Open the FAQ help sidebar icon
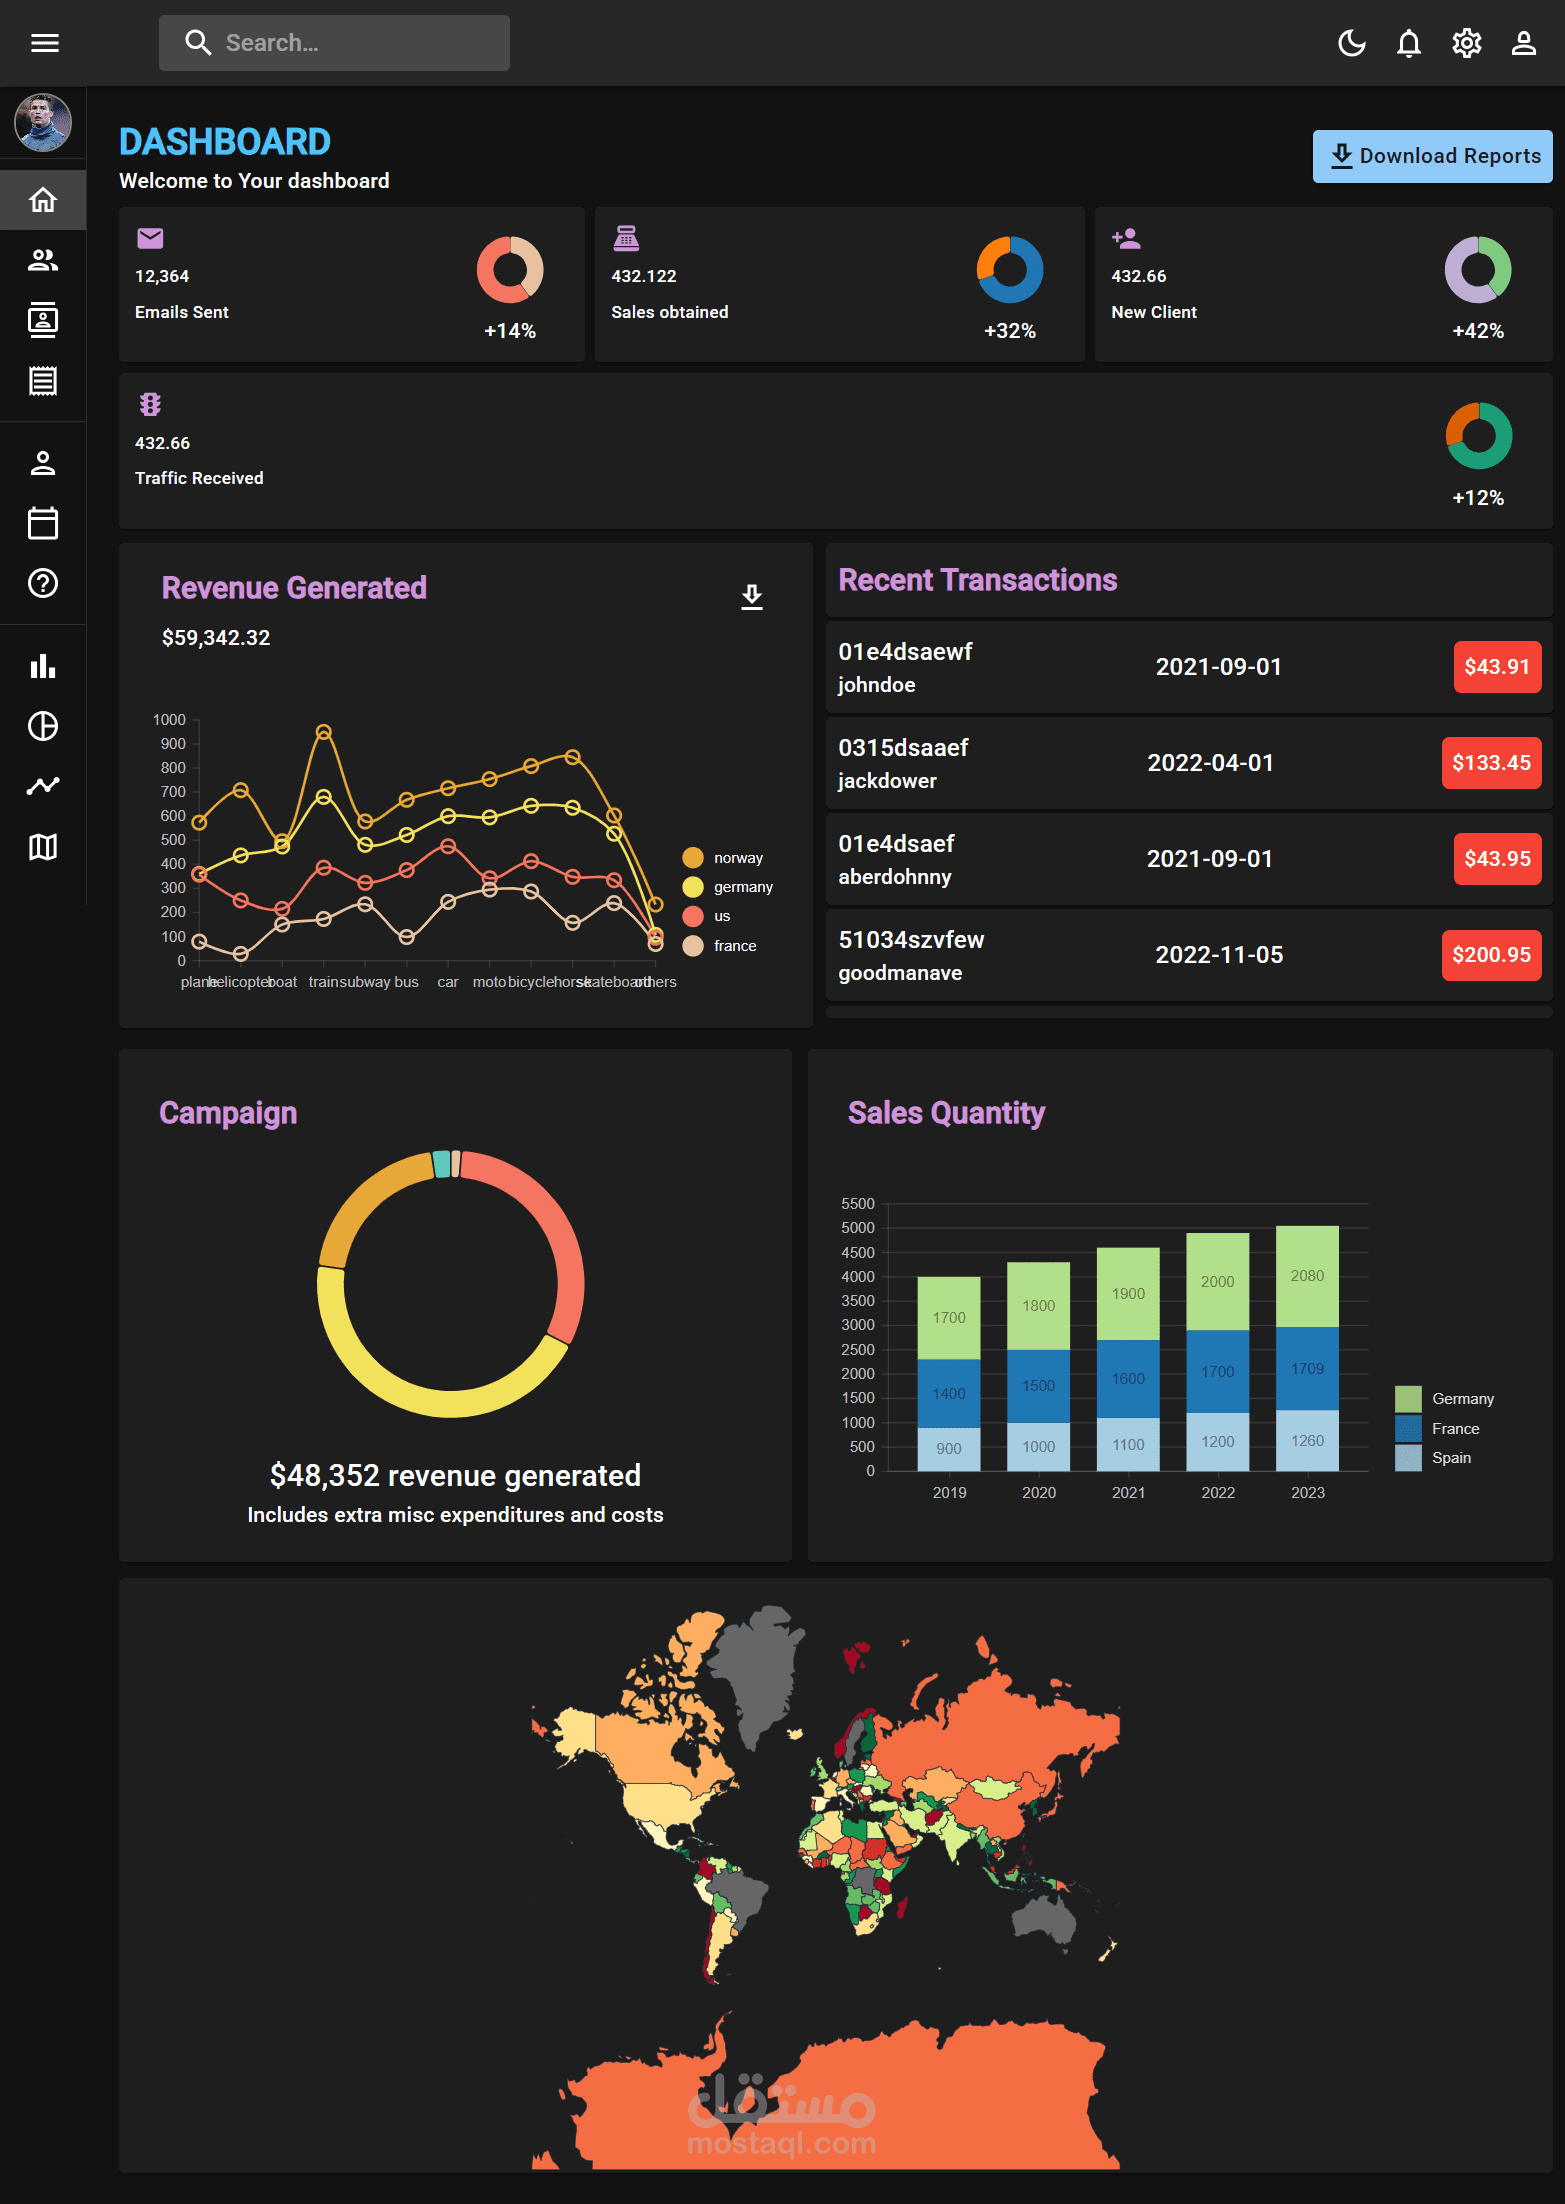1565x2204 pixels. [43, 583]
